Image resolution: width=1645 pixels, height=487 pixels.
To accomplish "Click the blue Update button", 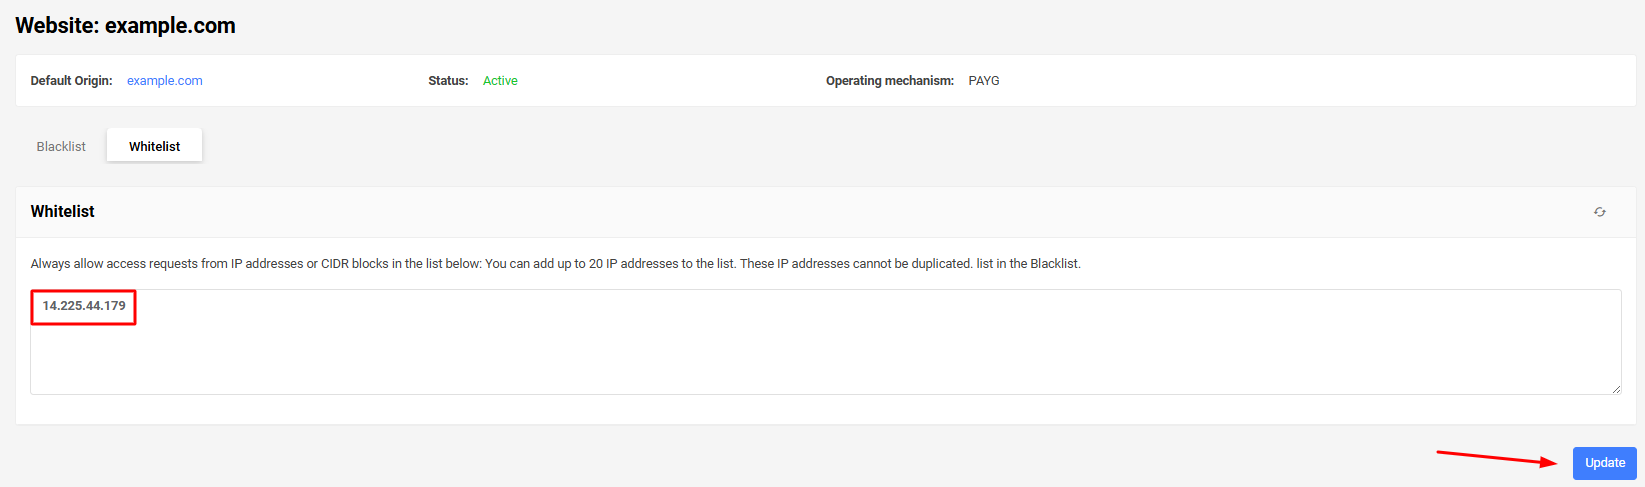I will (x=1604, y=463).
